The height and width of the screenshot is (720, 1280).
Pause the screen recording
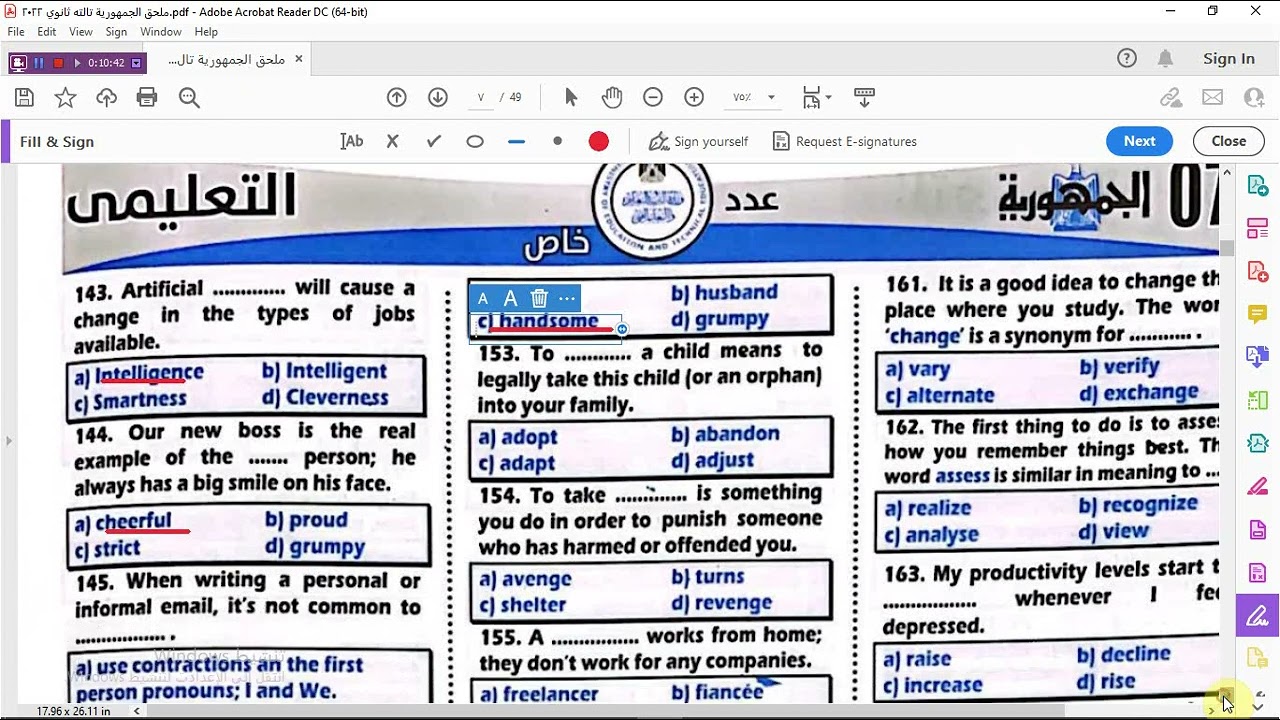click(x=39, y=63)
